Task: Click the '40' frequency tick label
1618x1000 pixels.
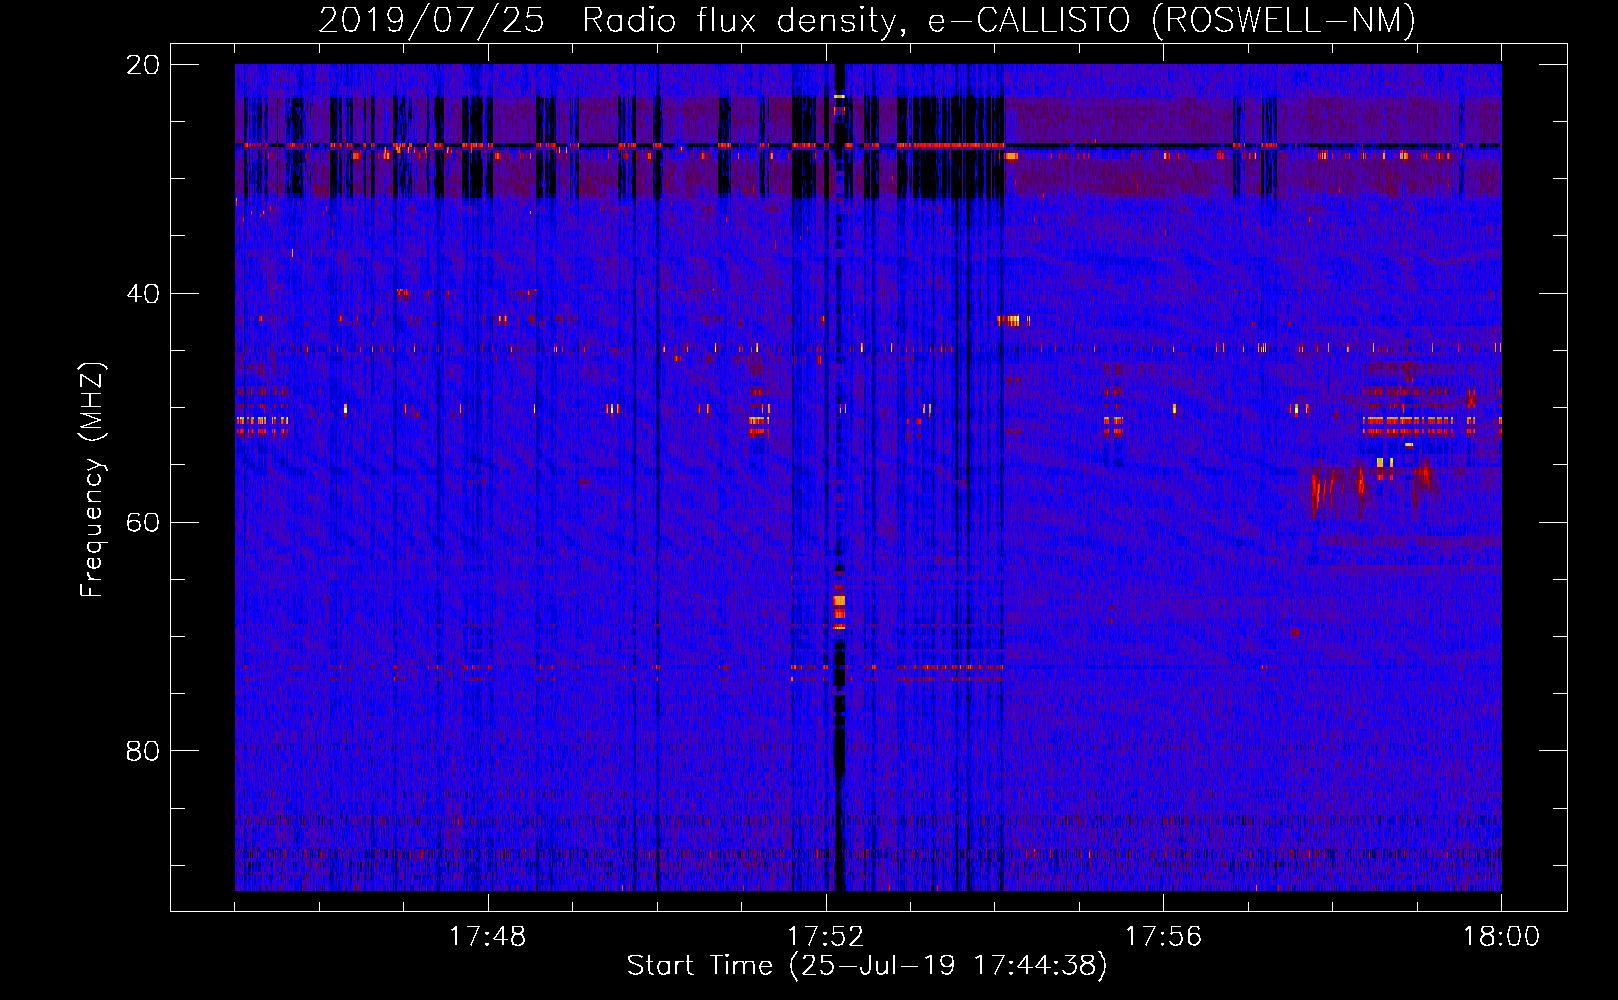Action: pyautogui.click(x=143, y=294)
